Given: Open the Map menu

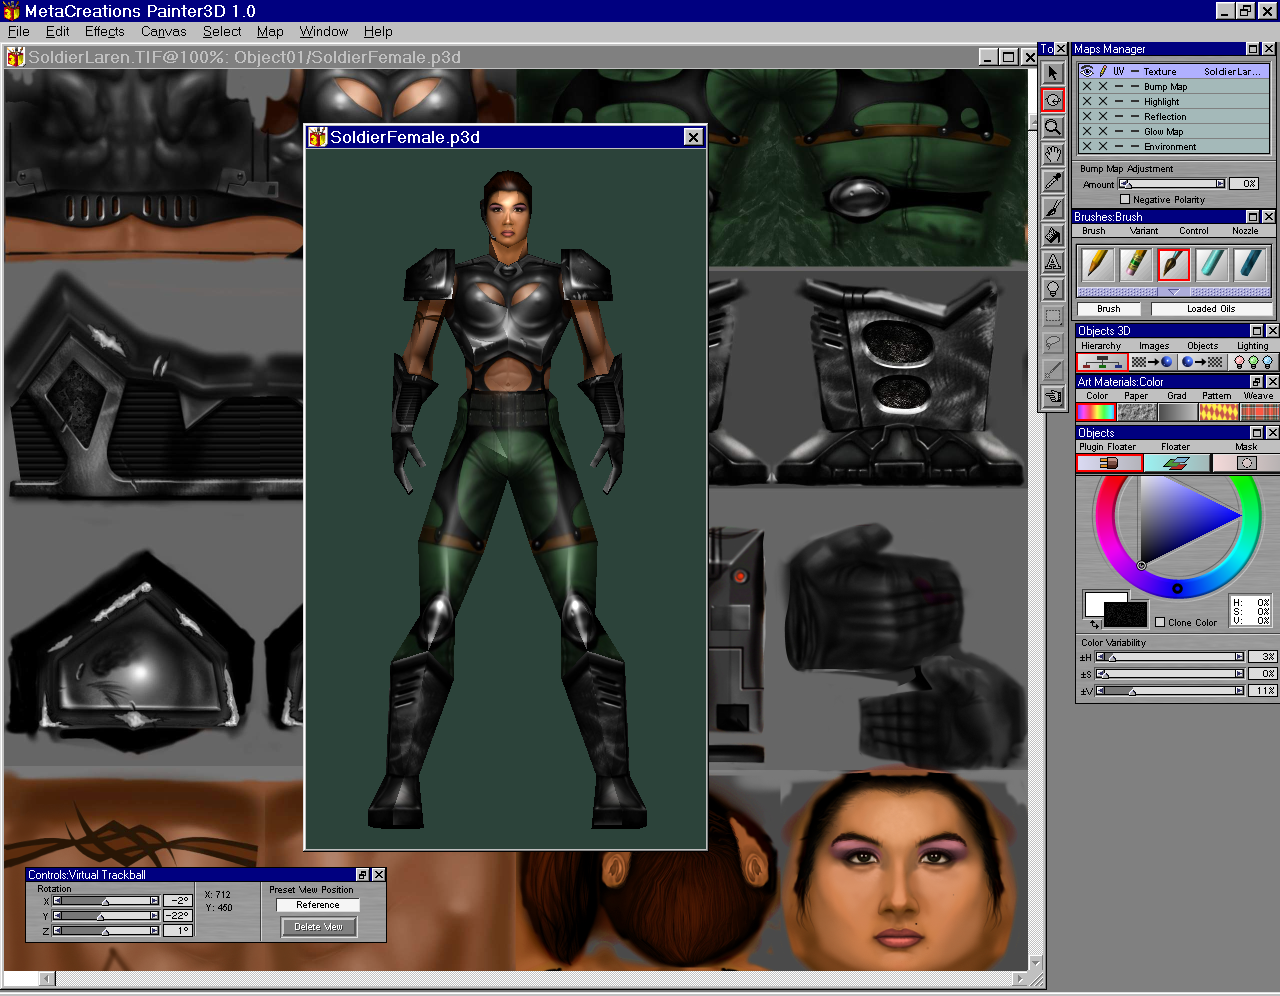Looking at the screenshot, I should point(270,32).
